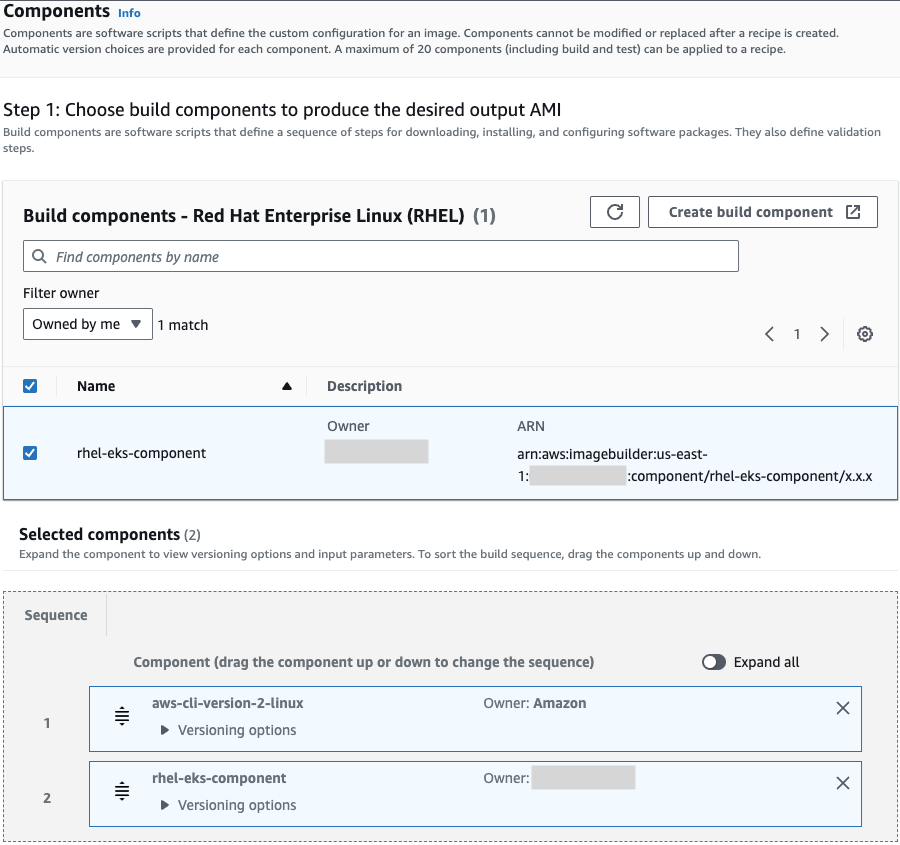Screen dimensions: 900x845
Task: Open the Owned by me filter dropdown
Action: (87, 323)
